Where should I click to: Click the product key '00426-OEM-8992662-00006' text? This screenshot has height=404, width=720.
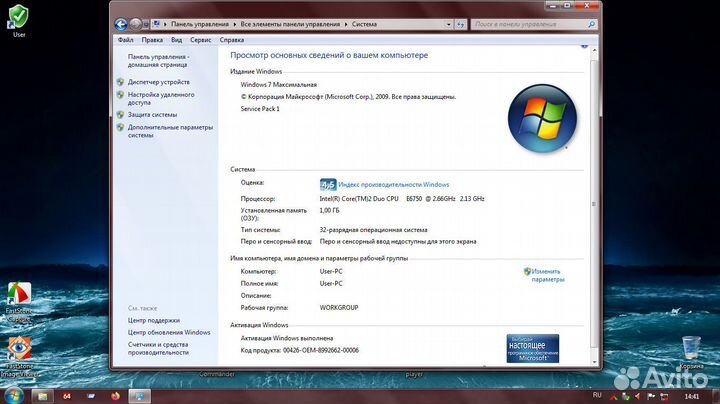[321, 350]
